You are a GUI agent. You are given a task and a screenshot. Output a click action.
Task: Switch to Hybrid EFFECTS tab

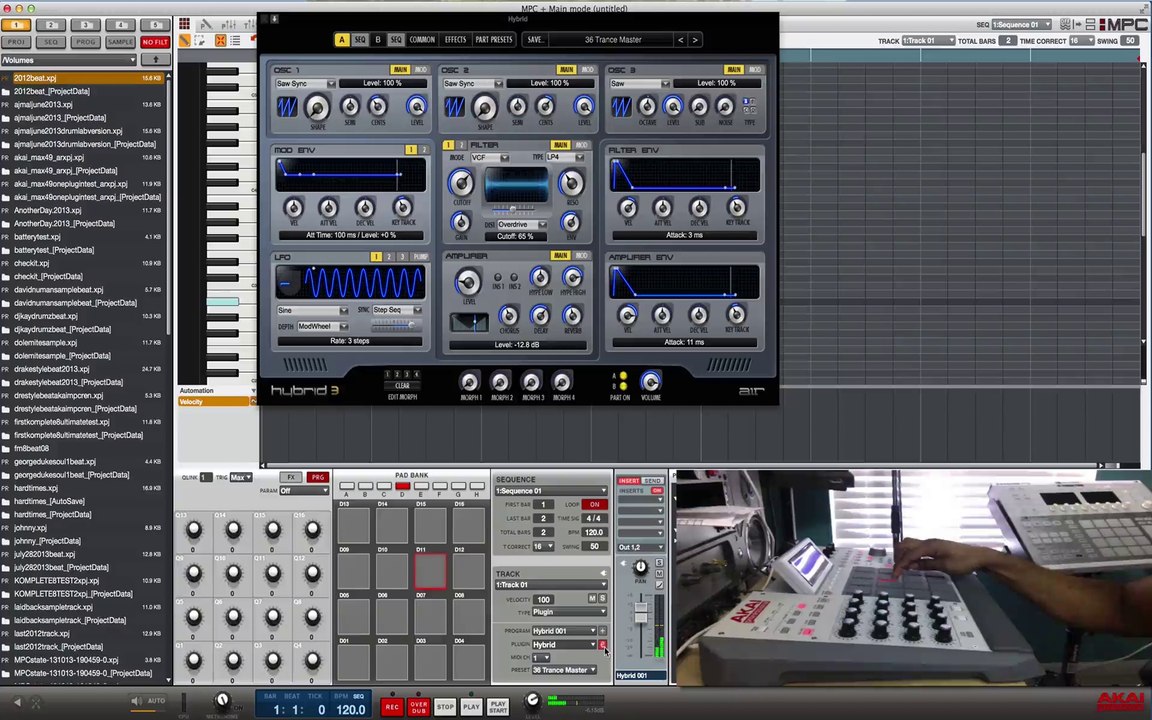click(x=456, y=40)
